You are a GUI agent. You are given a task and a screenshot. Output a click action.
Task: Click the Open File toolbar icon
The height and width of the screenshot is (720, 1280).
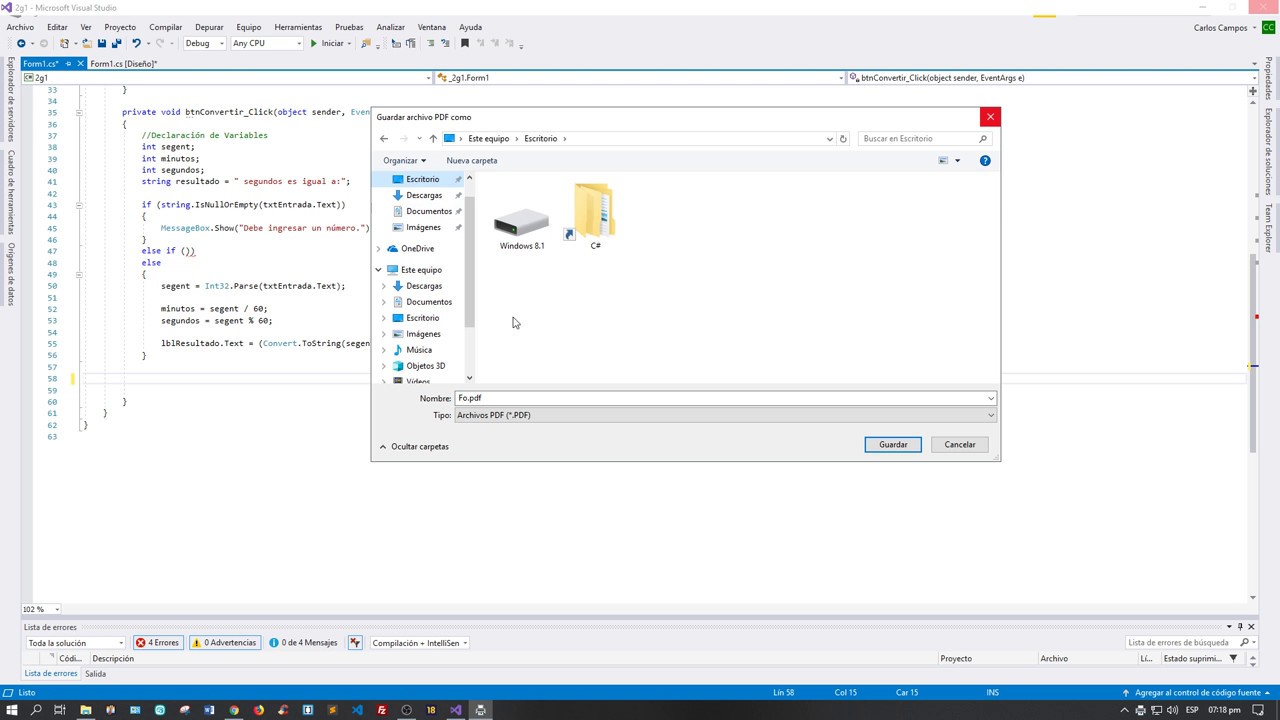(x=87, y=43)
